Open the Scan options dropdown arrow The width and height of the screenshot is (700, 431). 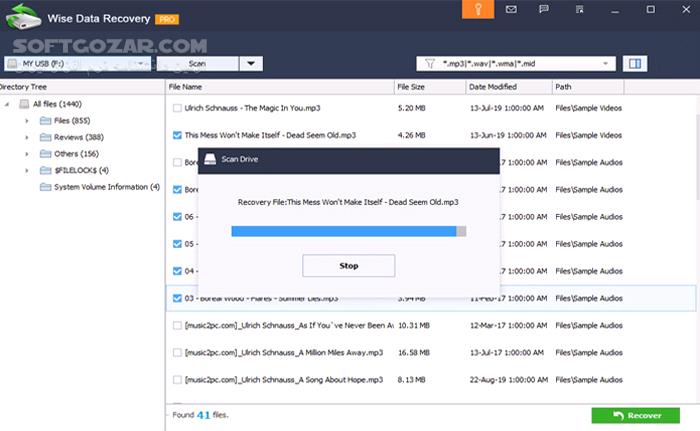pyautogui.click(x=251, y=64)
